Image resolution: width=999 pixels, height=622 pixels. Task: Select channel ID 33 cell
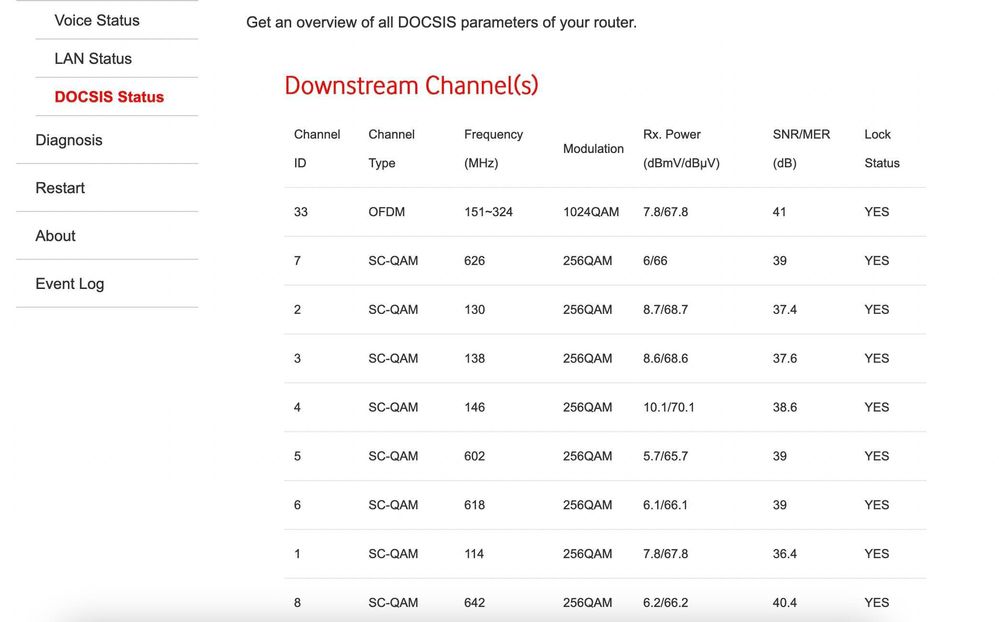click(x=301, y=212)
